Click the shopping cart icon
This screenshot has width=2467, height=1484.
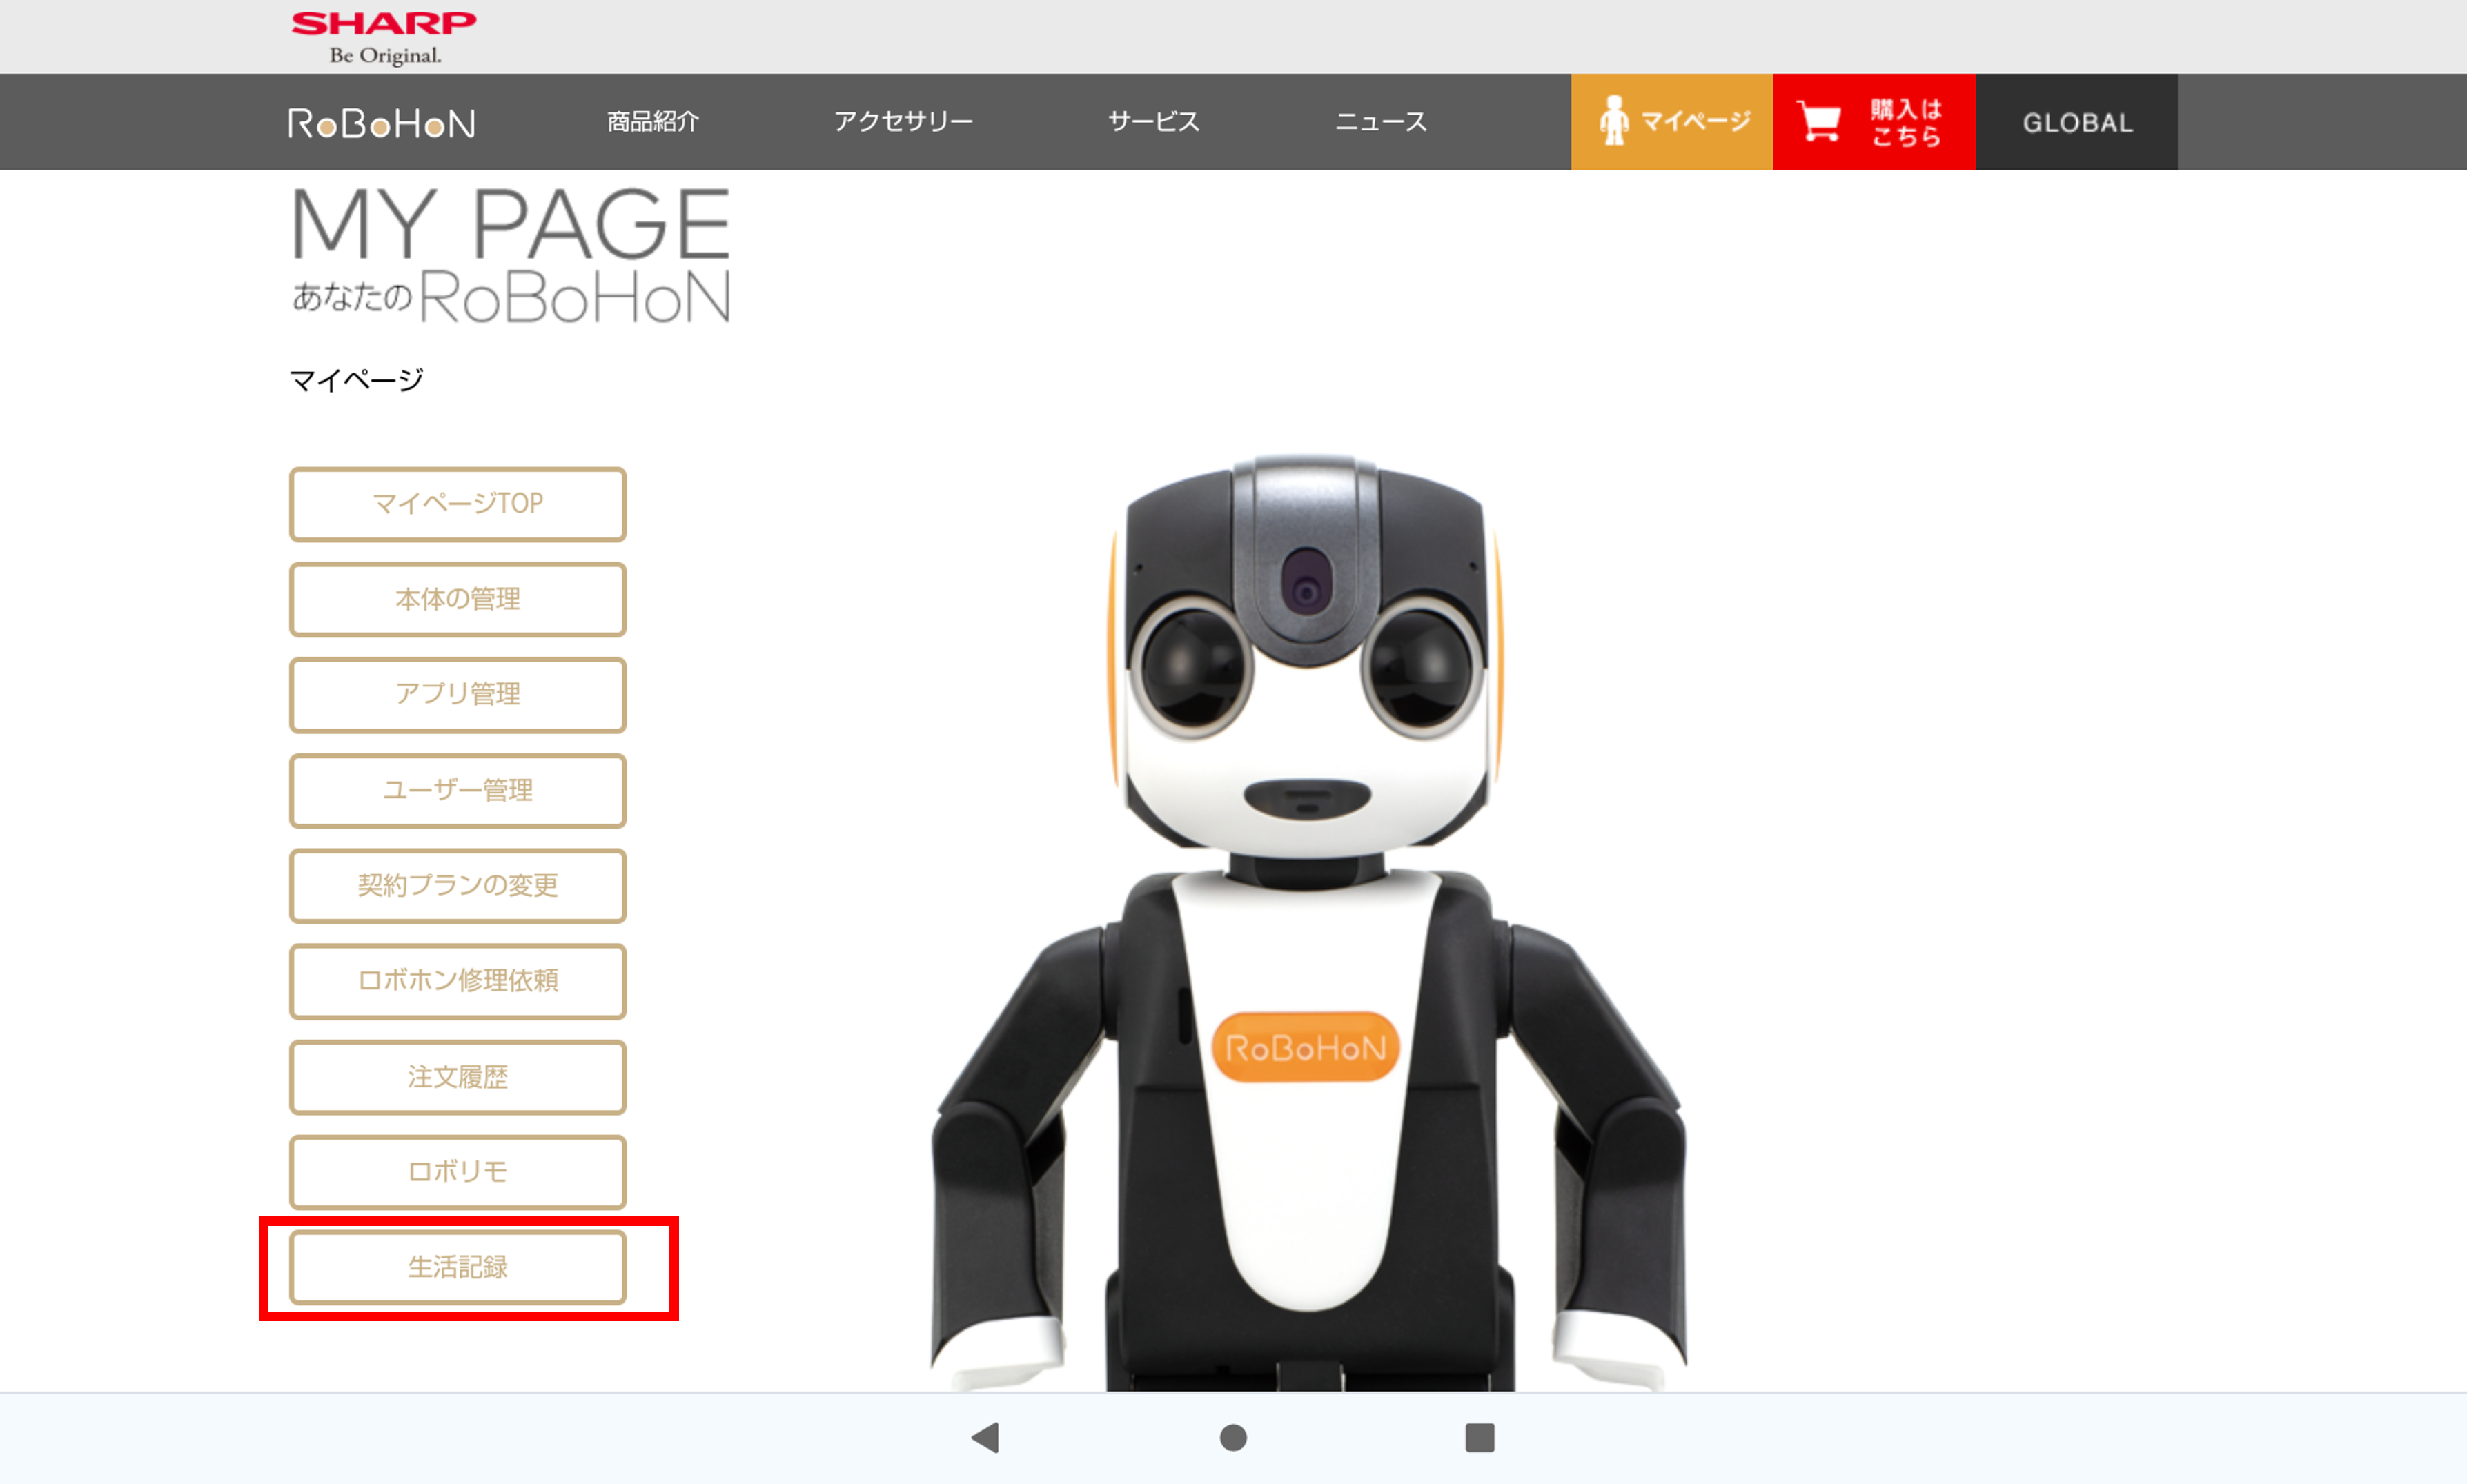[1819, 122]
